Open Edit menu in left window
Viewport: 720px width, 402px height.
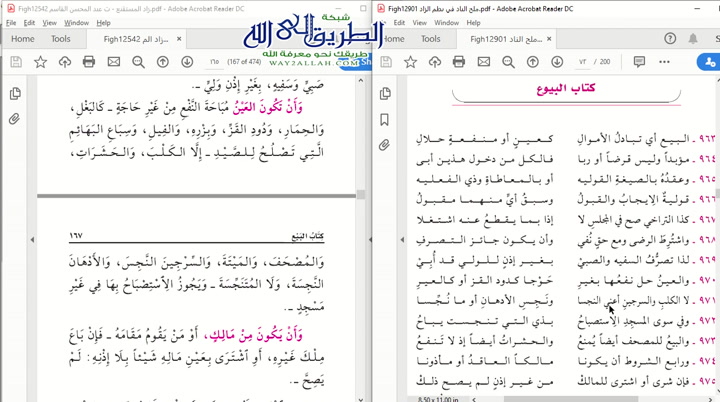pos(29,23)
